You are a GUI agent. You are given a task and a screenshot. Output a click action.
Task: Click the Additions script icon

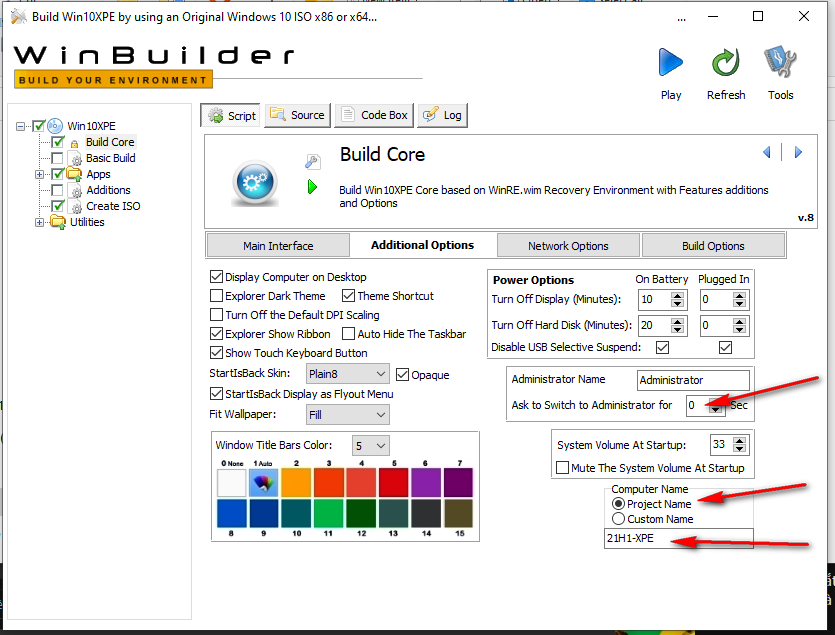(77, 190)
